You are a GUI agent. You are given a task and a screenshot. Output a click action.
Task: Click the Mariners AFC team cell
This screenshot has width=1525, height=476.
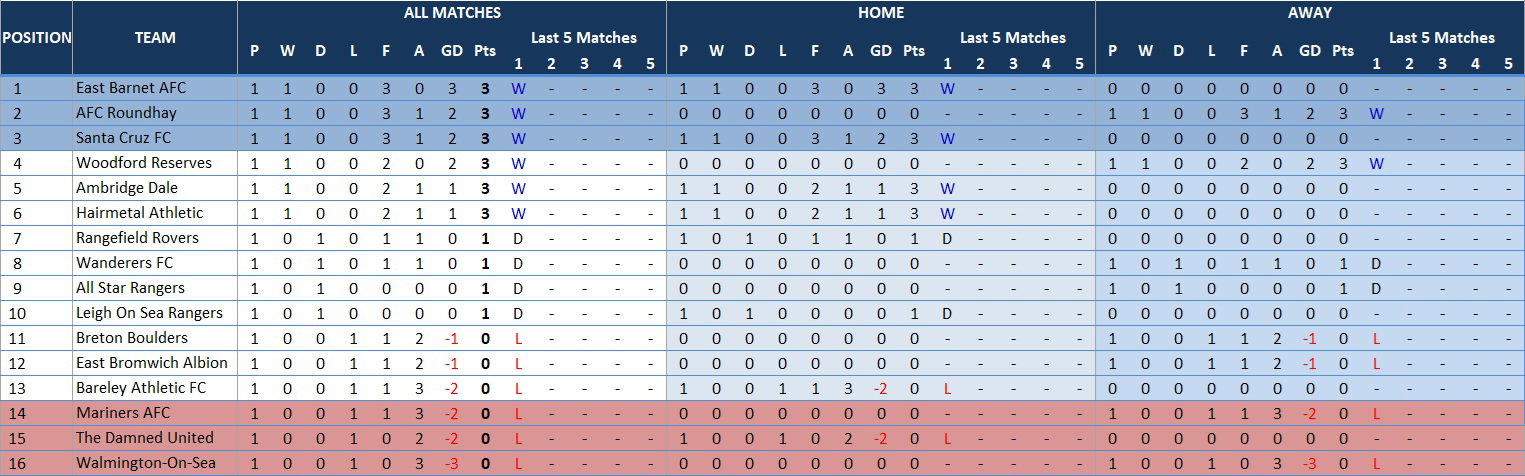[x=155, y=413]
